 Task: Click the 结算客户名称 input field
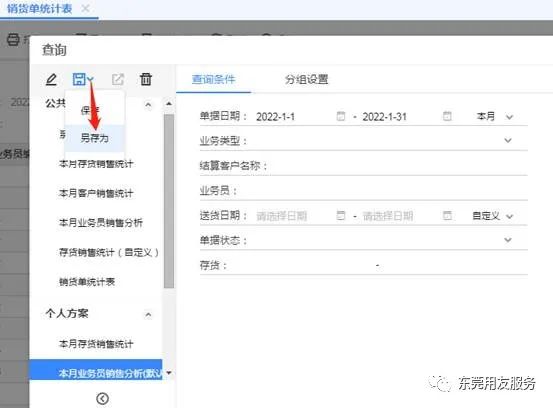(x=399, y=166)
